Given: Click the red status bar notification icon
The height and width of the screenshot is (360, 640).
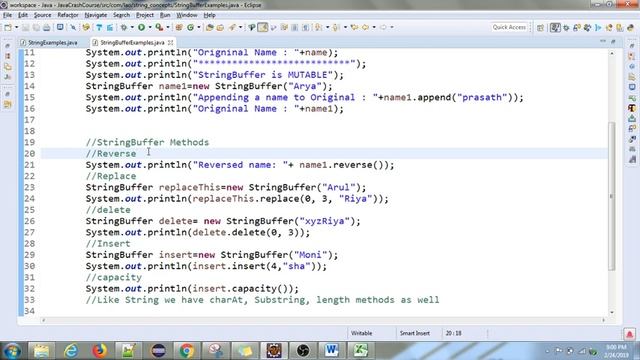Looking at the screenshot, I should click(629, 334).
